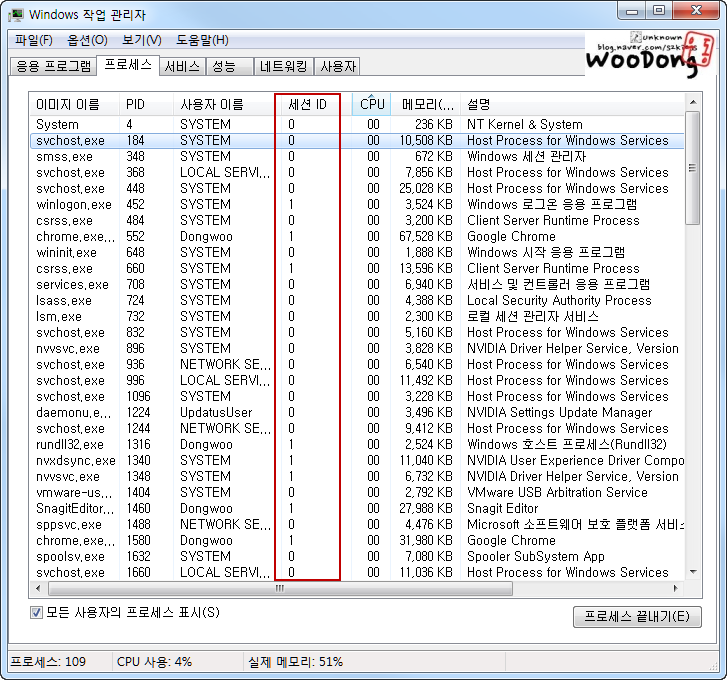Switch to the 응용 프로그램 tab
This screenshot has height=680, width=727.
pyautogui.click(x=53, y=66)
